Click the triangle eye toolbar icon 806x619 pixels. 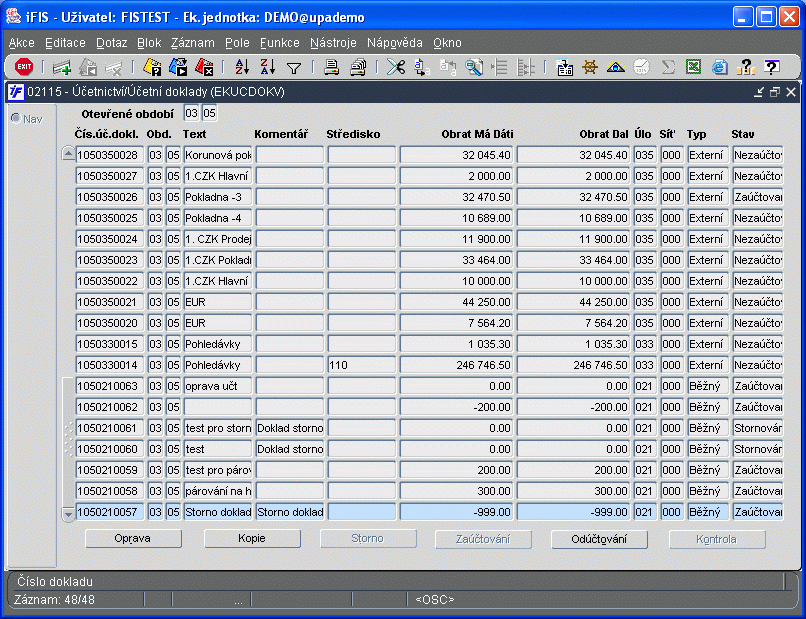(x=616, y=67)
